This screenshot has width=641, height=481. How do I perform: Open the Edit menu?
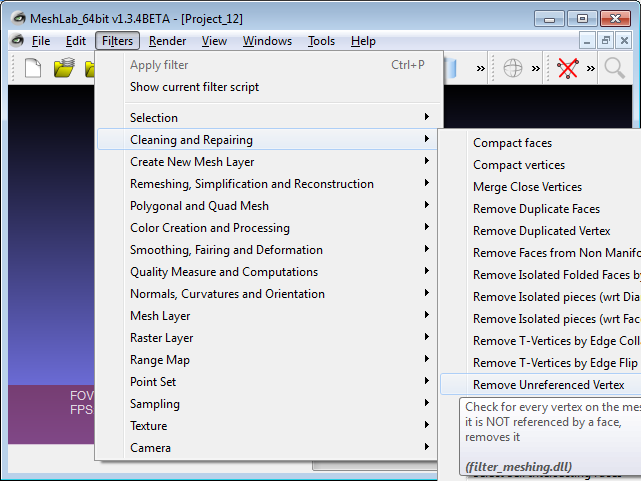click(x=76, y=41)
